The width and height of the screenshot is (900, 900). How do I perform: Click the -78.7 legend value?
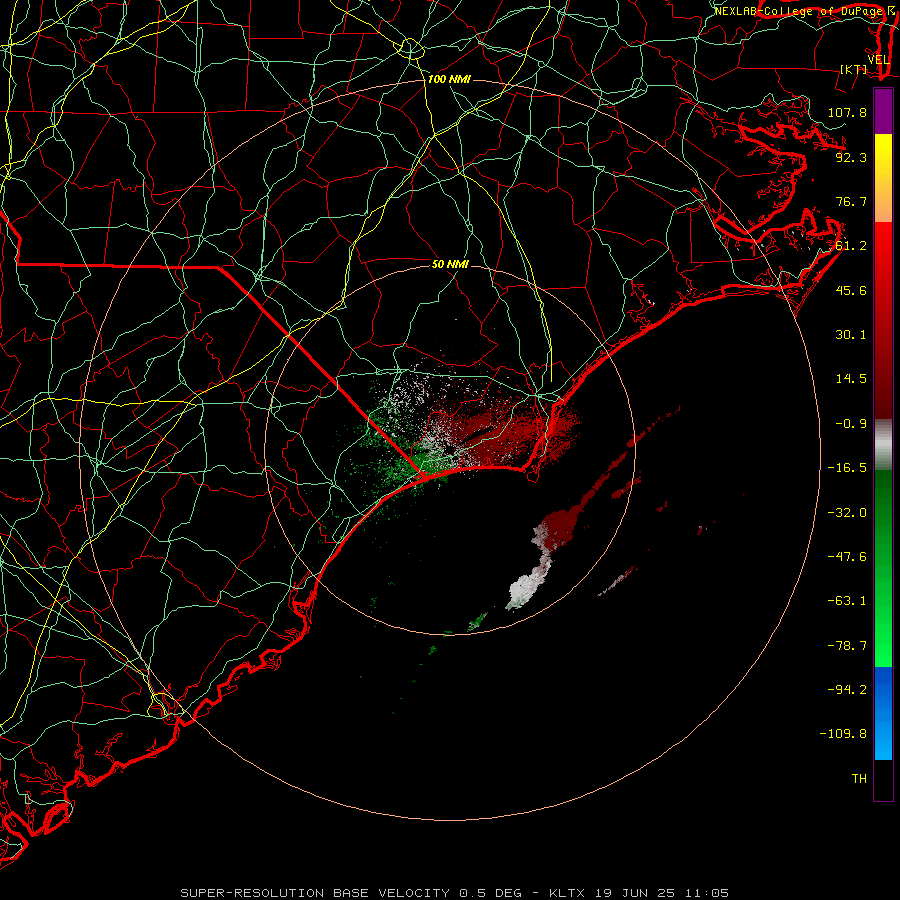pyautogui.click(x=847, y=646)
